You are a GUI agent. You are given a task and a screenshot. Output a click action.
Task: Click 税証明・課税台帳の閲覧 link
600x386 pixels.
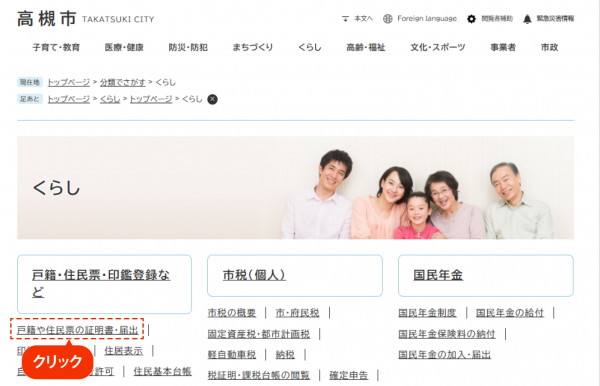click(259, 375)
